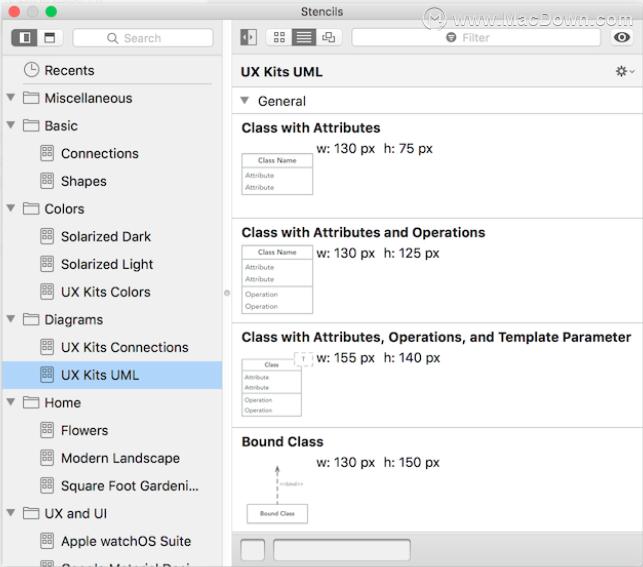Click the Search field in the sidebar
The width and height of the screenshot is (643, 567).
[143, 38]
